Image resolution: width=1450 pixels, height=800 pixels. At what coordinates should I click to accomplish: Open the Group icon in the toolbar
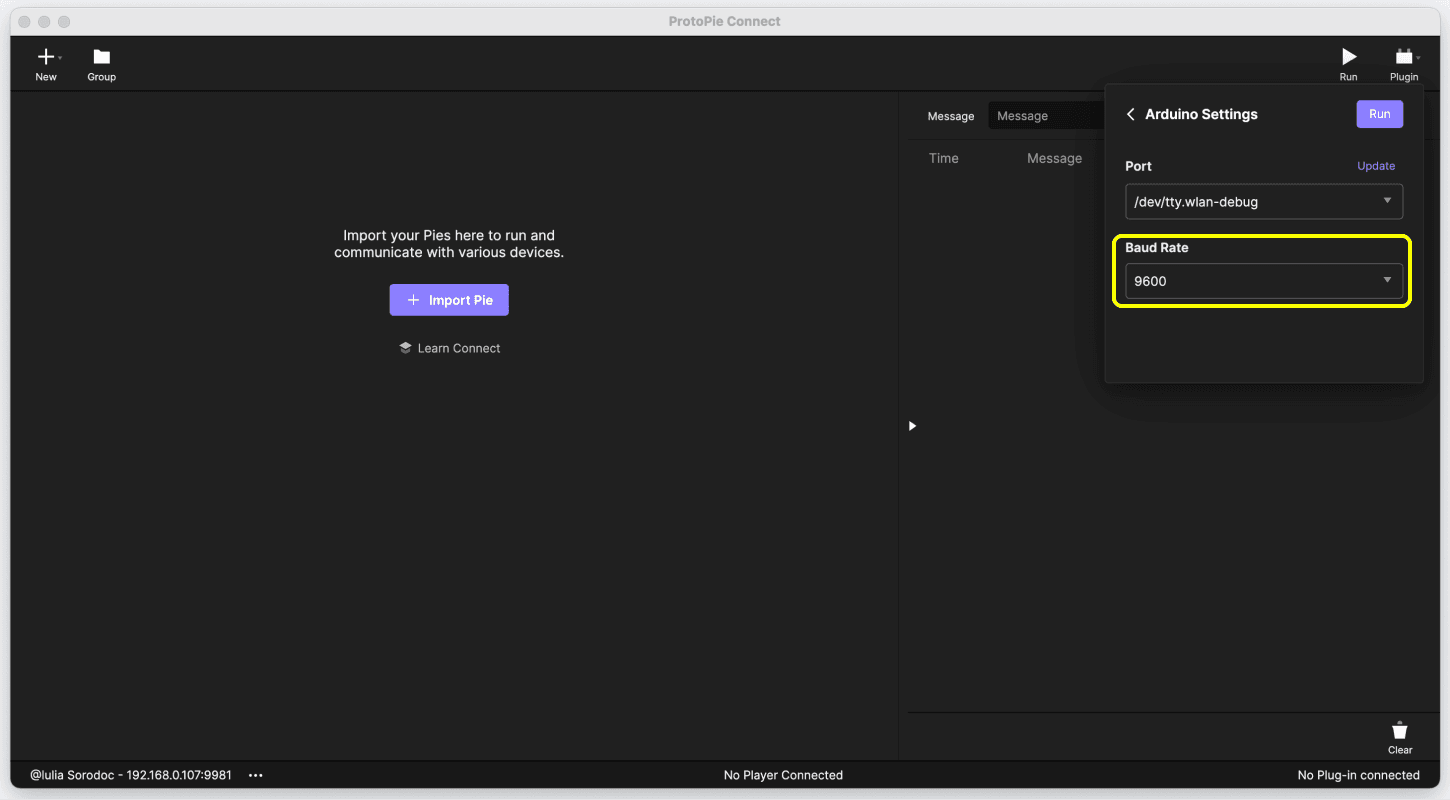101,57
